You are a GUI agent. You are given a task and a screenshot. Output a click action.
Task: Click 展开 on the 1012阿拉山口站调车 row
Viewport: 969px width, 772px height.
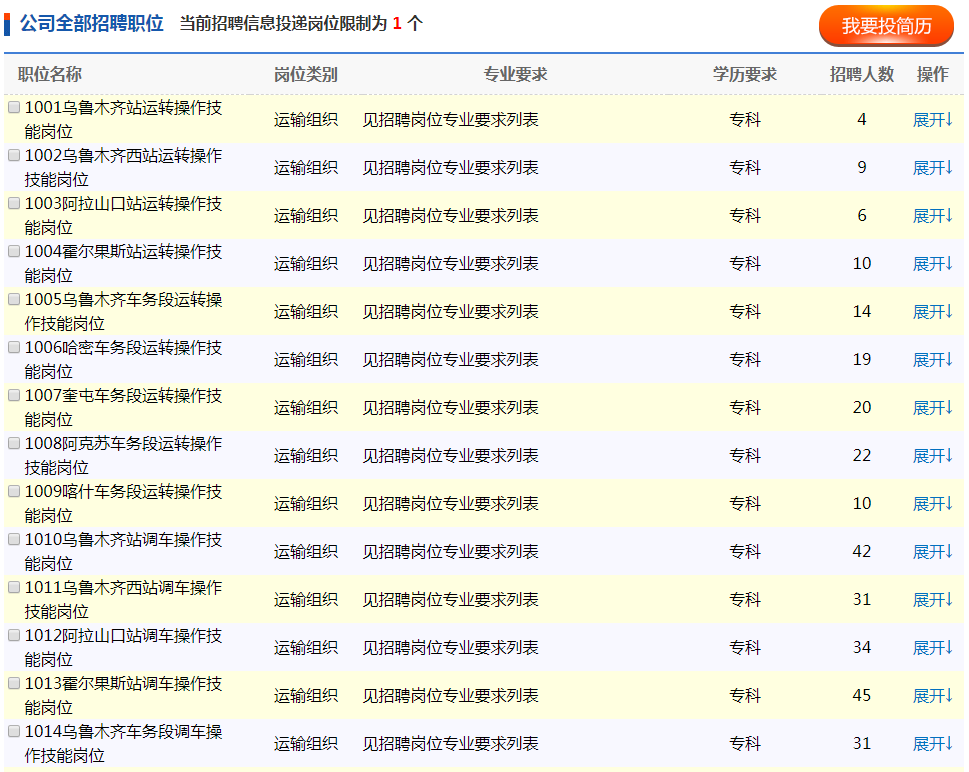[932, 648]
